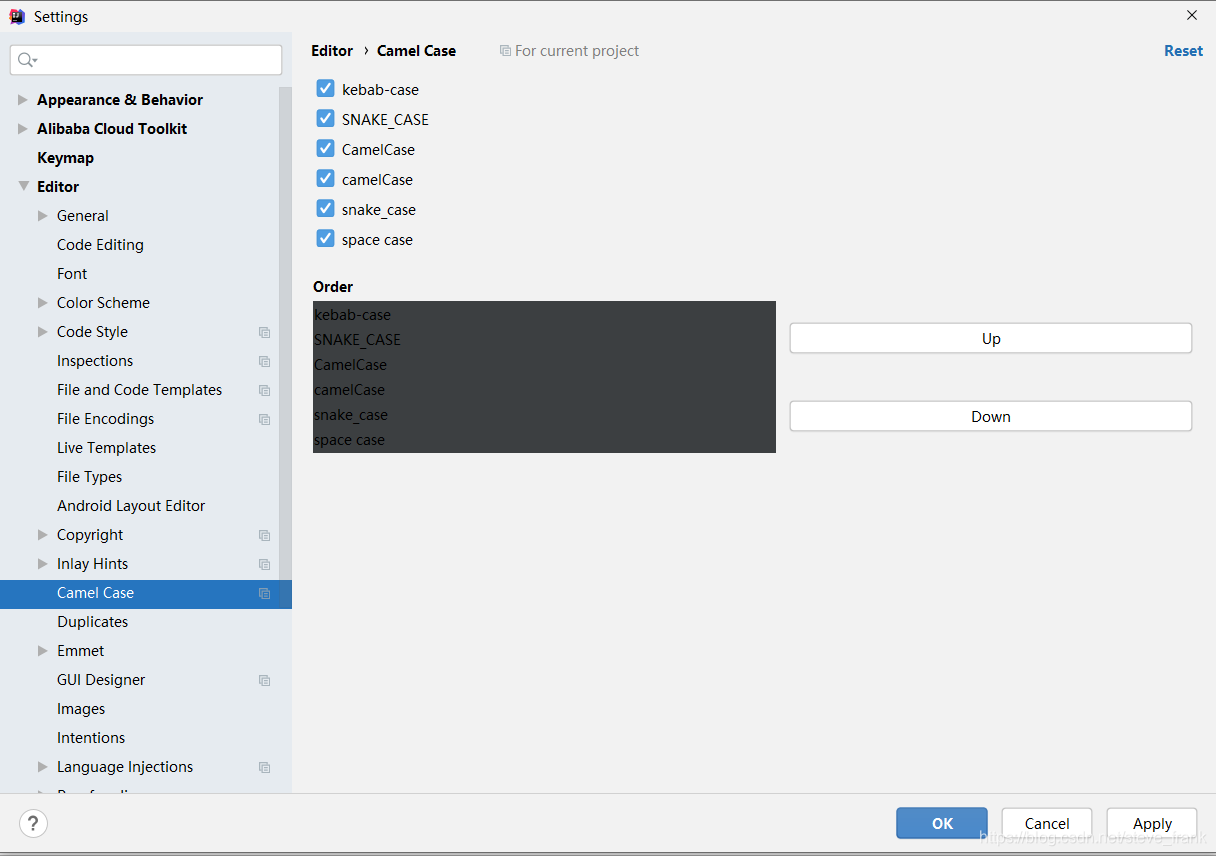Screen dimensions: 1216x856
Task: Click the search magnifier icon
Action: (27, 60)
